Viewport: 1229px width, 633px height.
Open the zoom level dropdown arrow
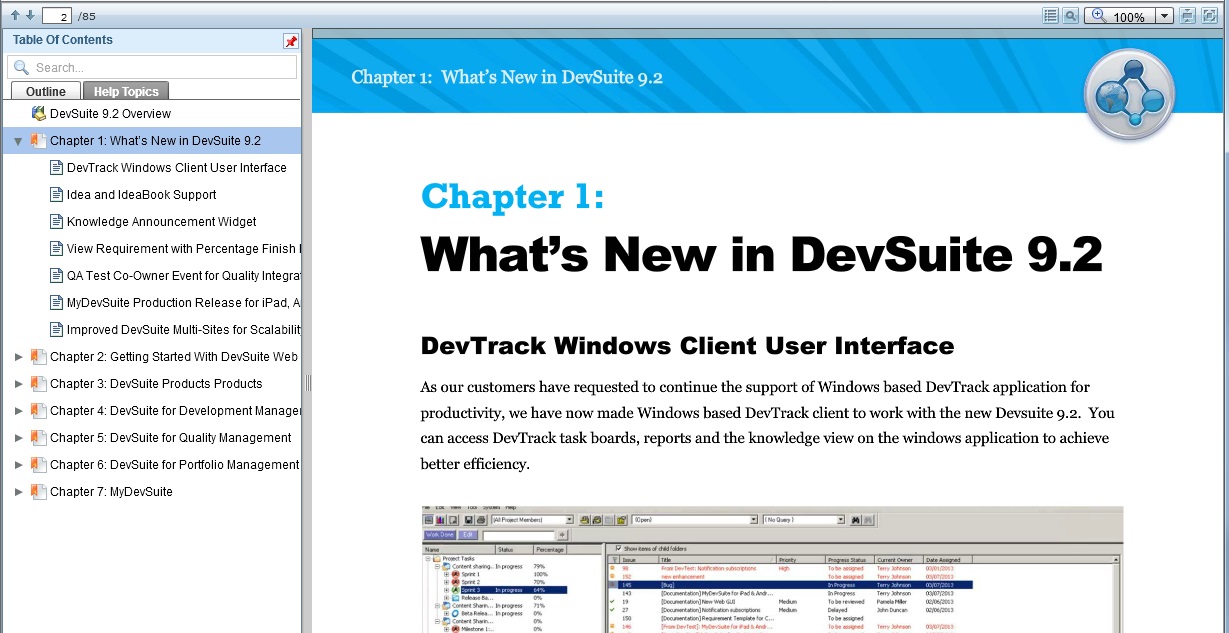pyautogui.click(x=1164, y=16)
